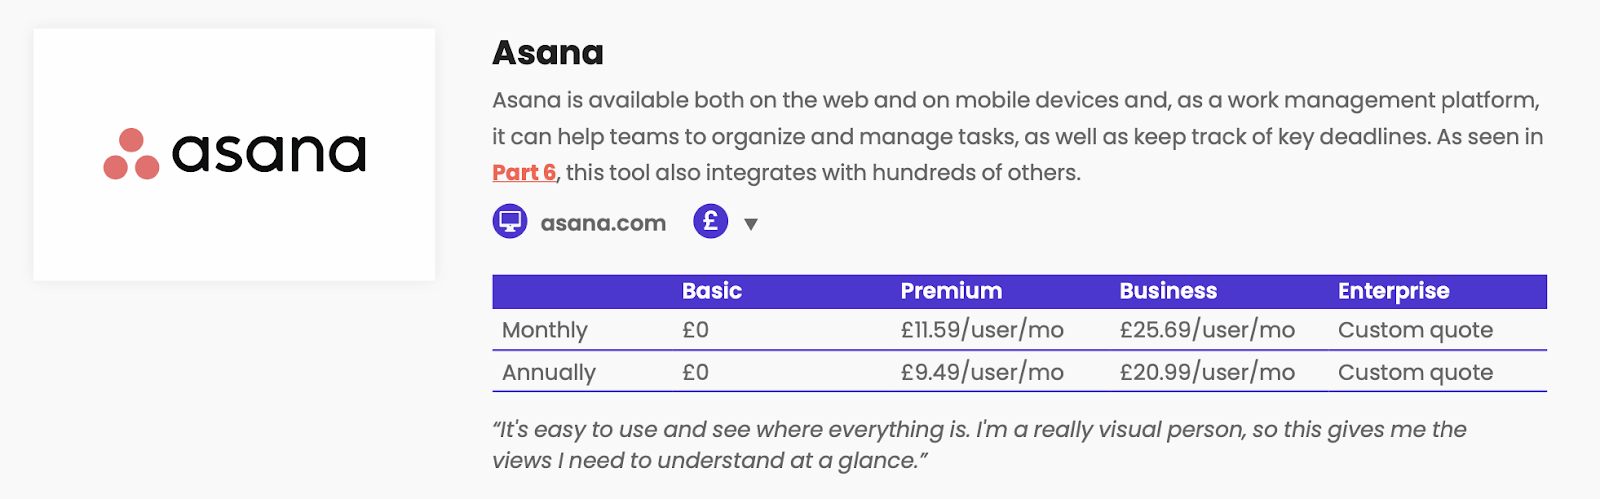Viewport: 1600px width, 499px height.
Task: Click the £11.59/user/mo Premium monthly price
Action: (x=982, y=330)
